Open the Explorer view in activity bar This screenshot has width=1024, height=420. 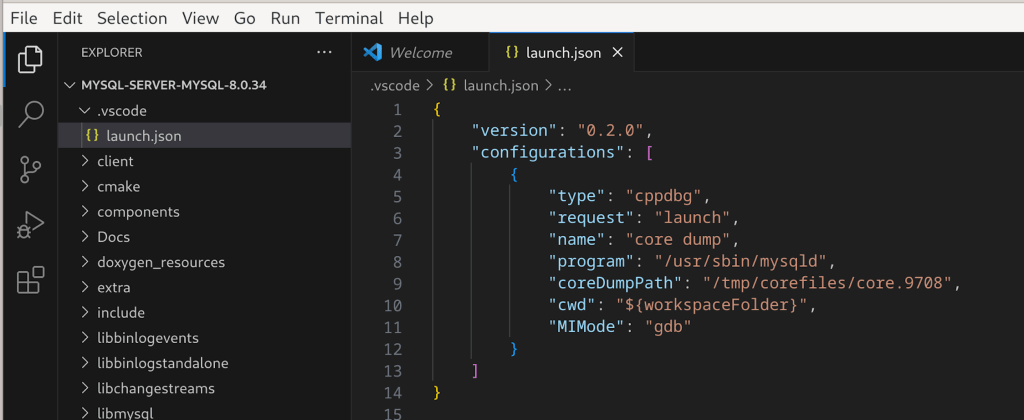tap(30, 59)
